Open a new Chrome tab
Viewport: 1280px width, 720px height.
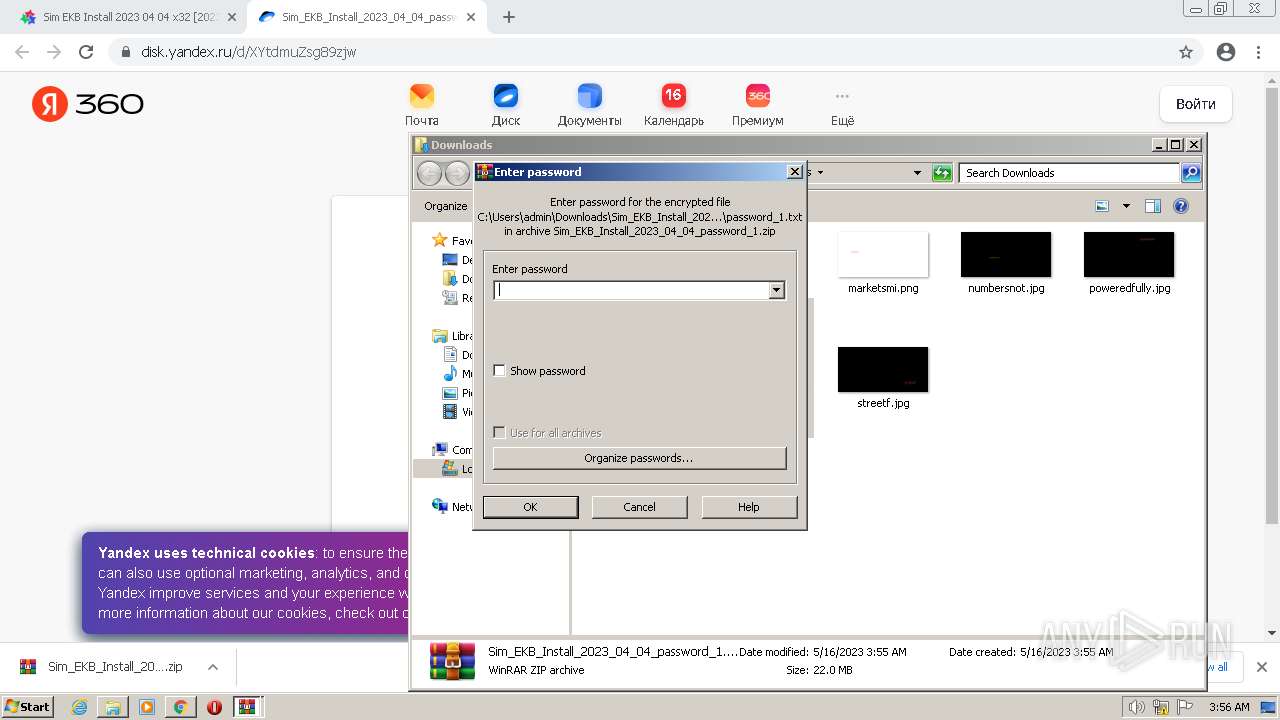click(x=509, y=17)
